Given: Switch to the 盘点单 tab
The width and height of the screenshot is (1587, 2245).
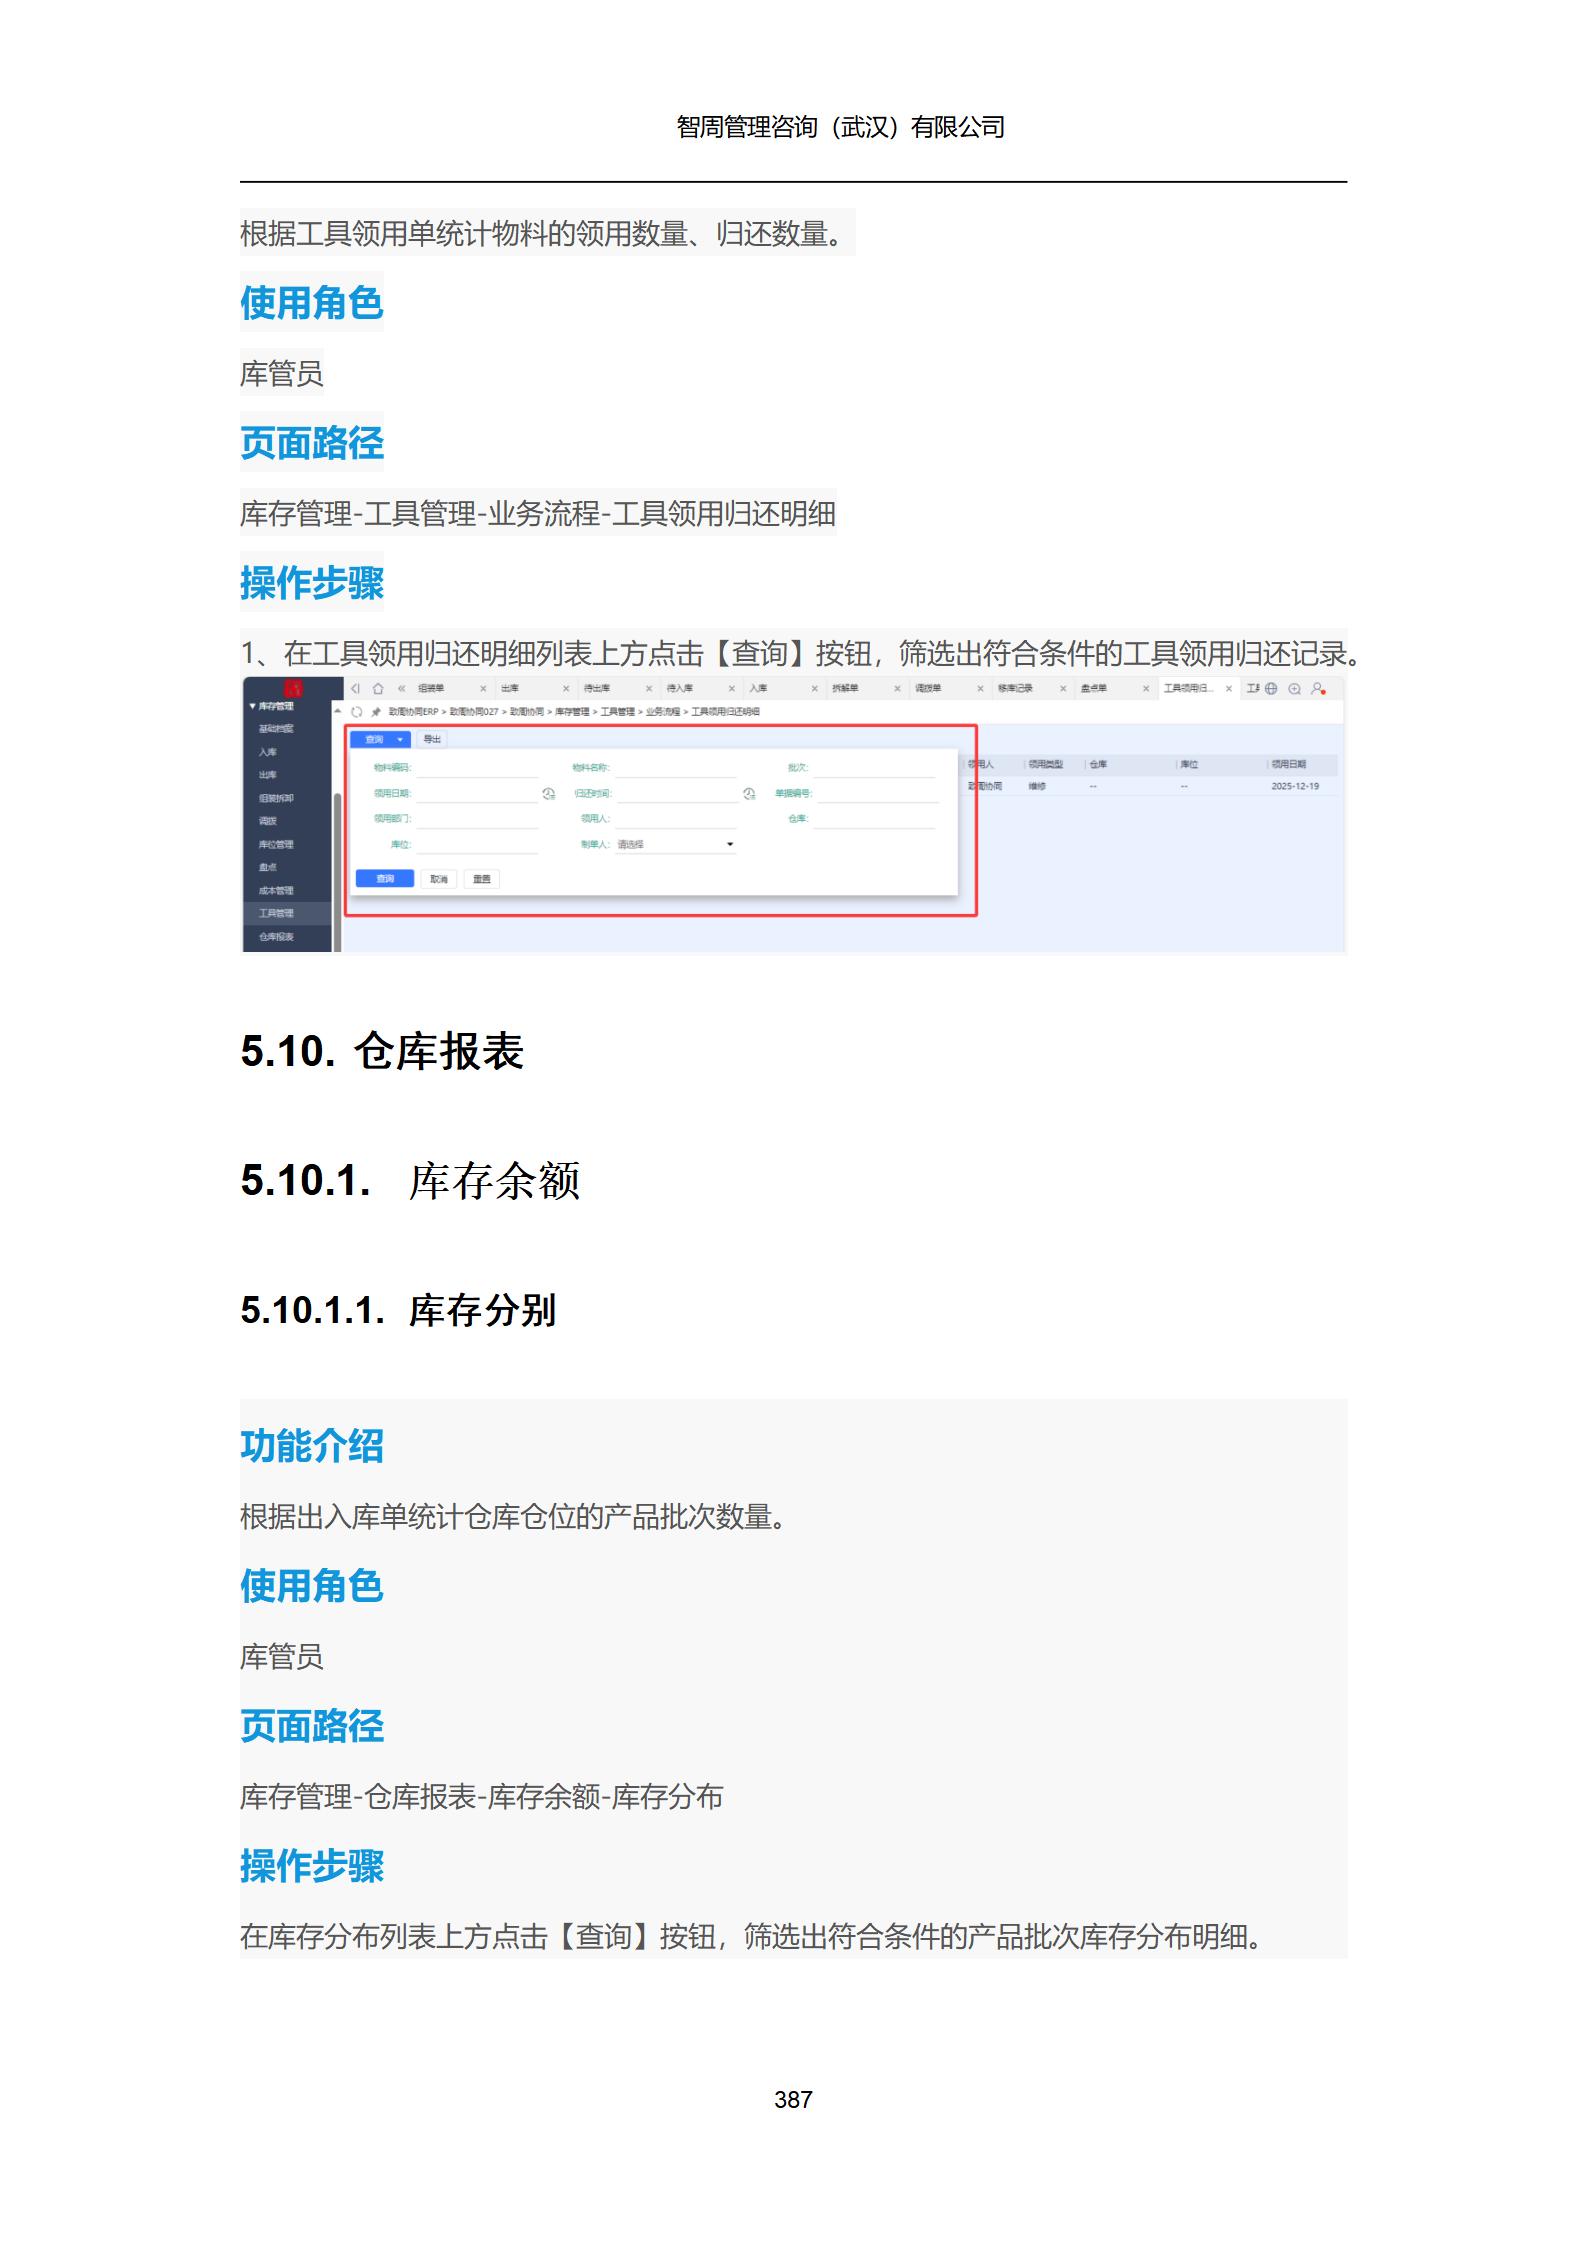Looking at the screenshot, I should [x=1093, y=688].
